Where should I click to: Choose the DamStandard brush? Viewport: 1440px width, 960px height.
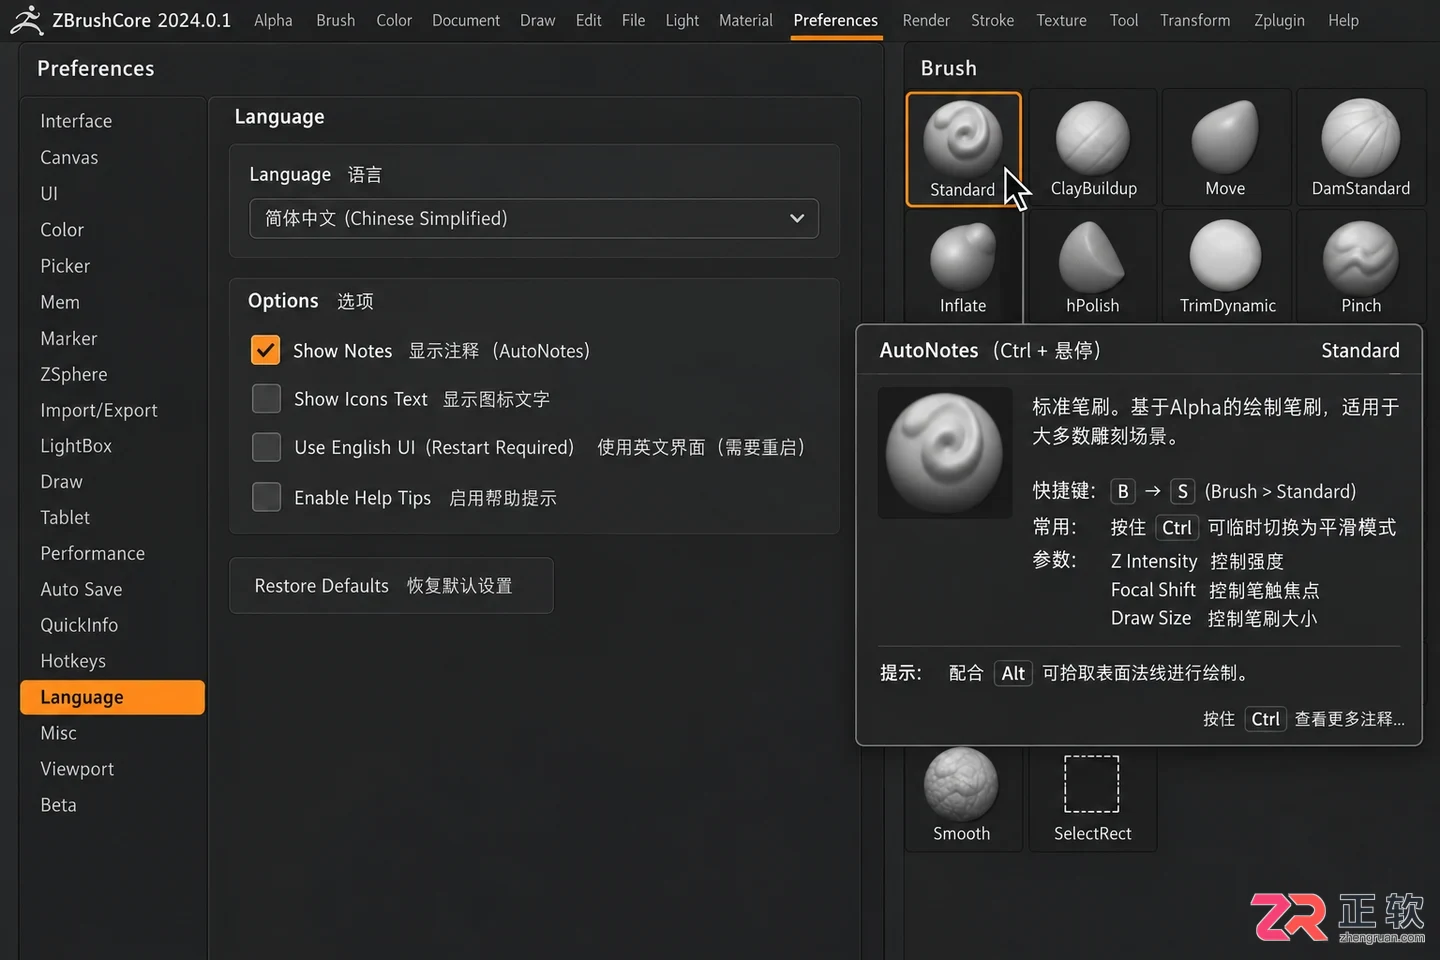1360,149
